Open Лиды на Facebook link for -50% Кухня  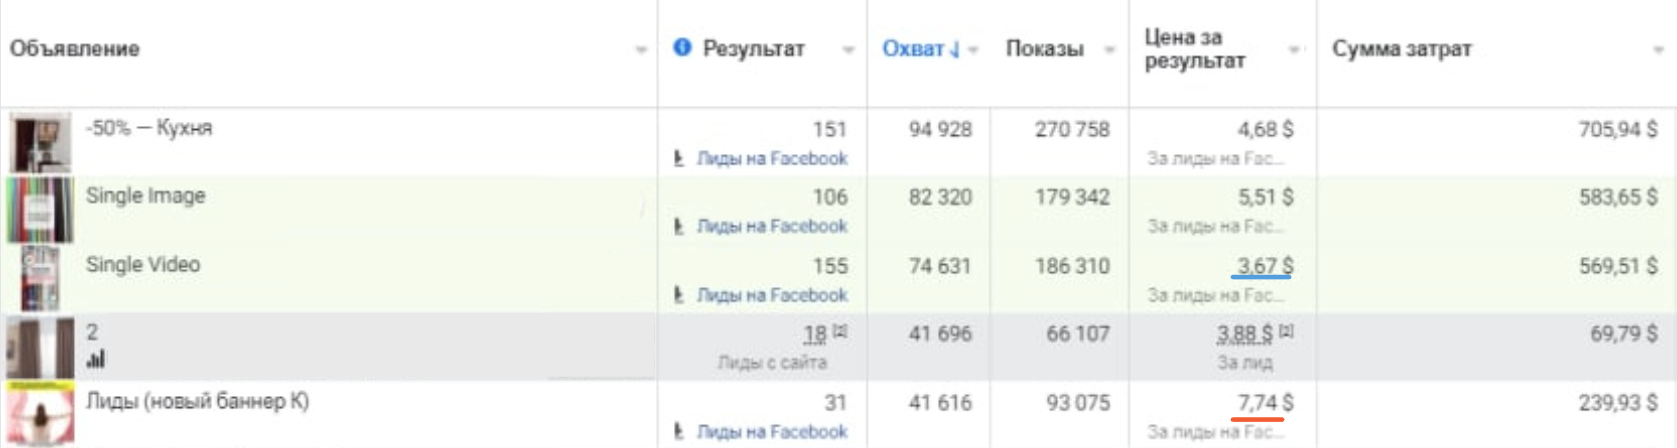click(772, 158)
